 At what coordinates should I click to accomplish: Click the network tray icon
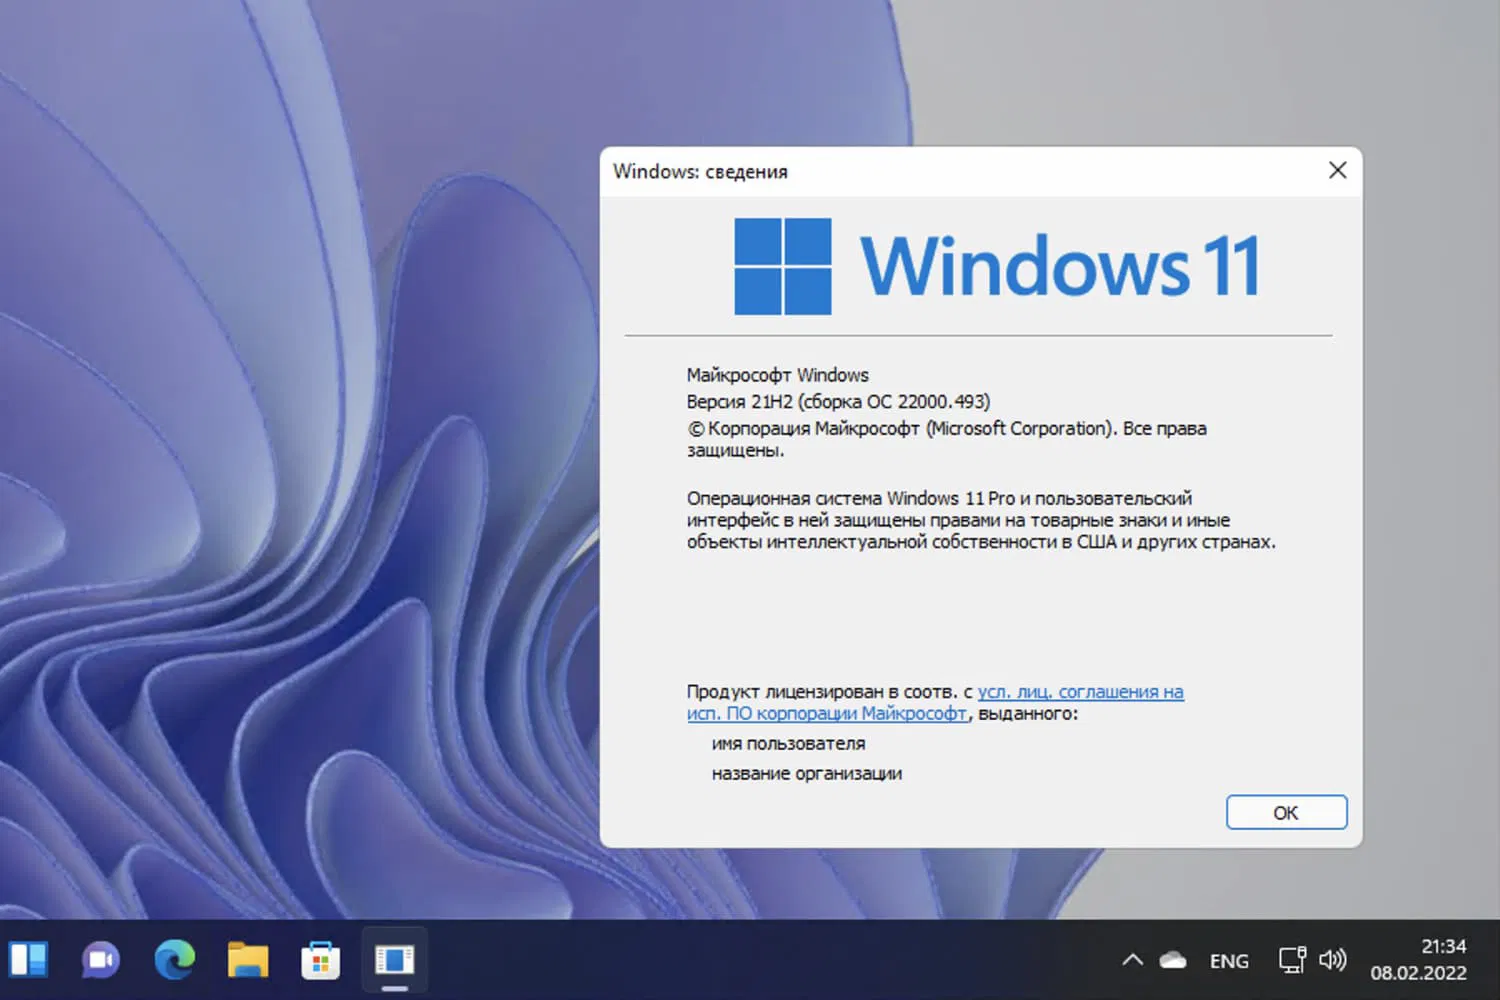pyautogui.click(x=1292, y=959)
